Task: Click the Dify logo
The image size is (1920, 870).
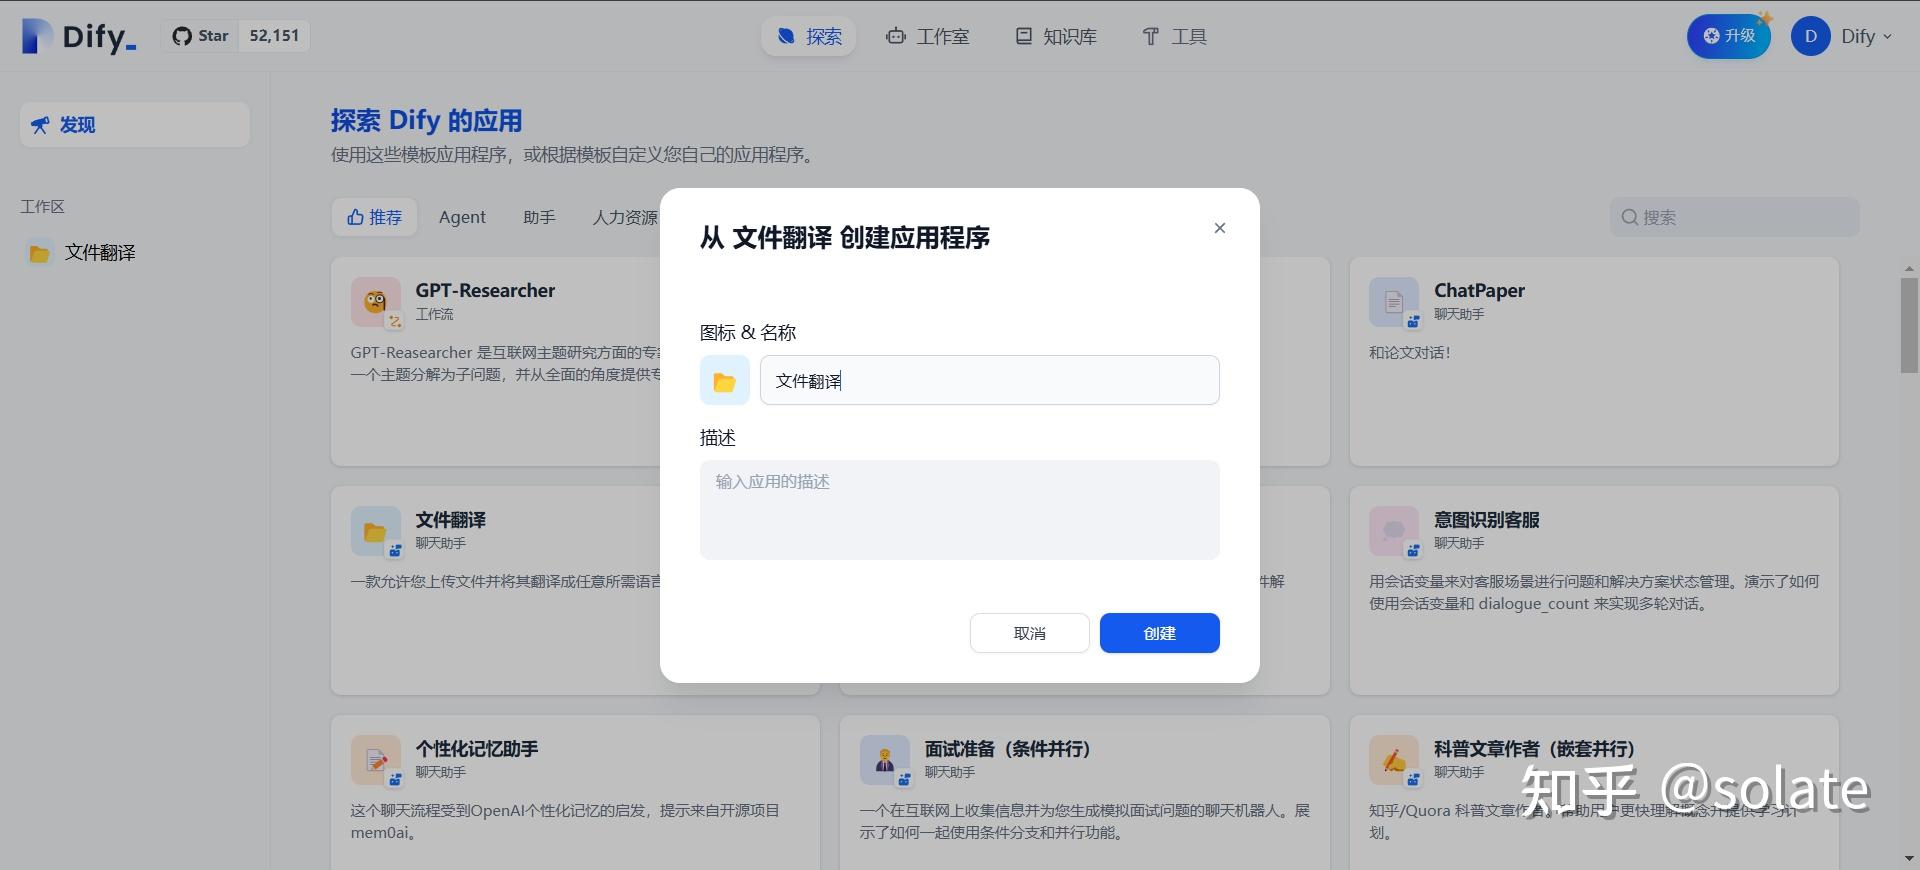Action: (x=79, y=36)
